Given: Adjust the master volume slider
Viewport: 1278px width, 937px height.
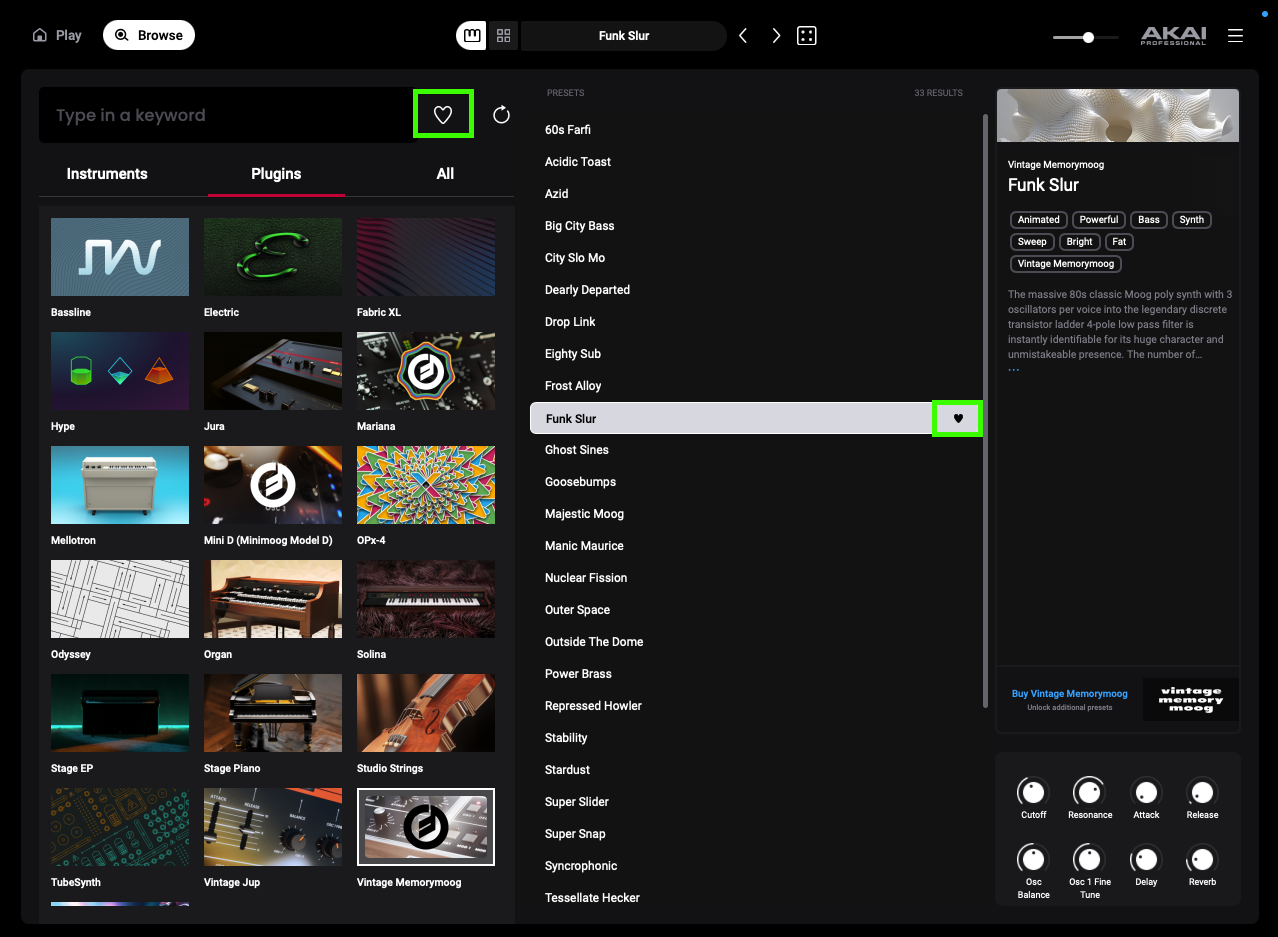Looking at the screenshot, I should coord(1087,37).
